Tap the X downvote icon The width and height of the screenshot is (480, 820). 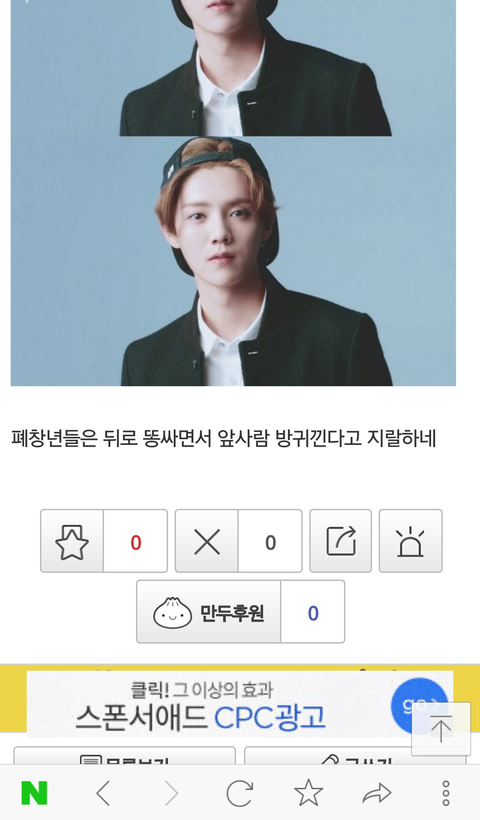click(x=207, y=541)
